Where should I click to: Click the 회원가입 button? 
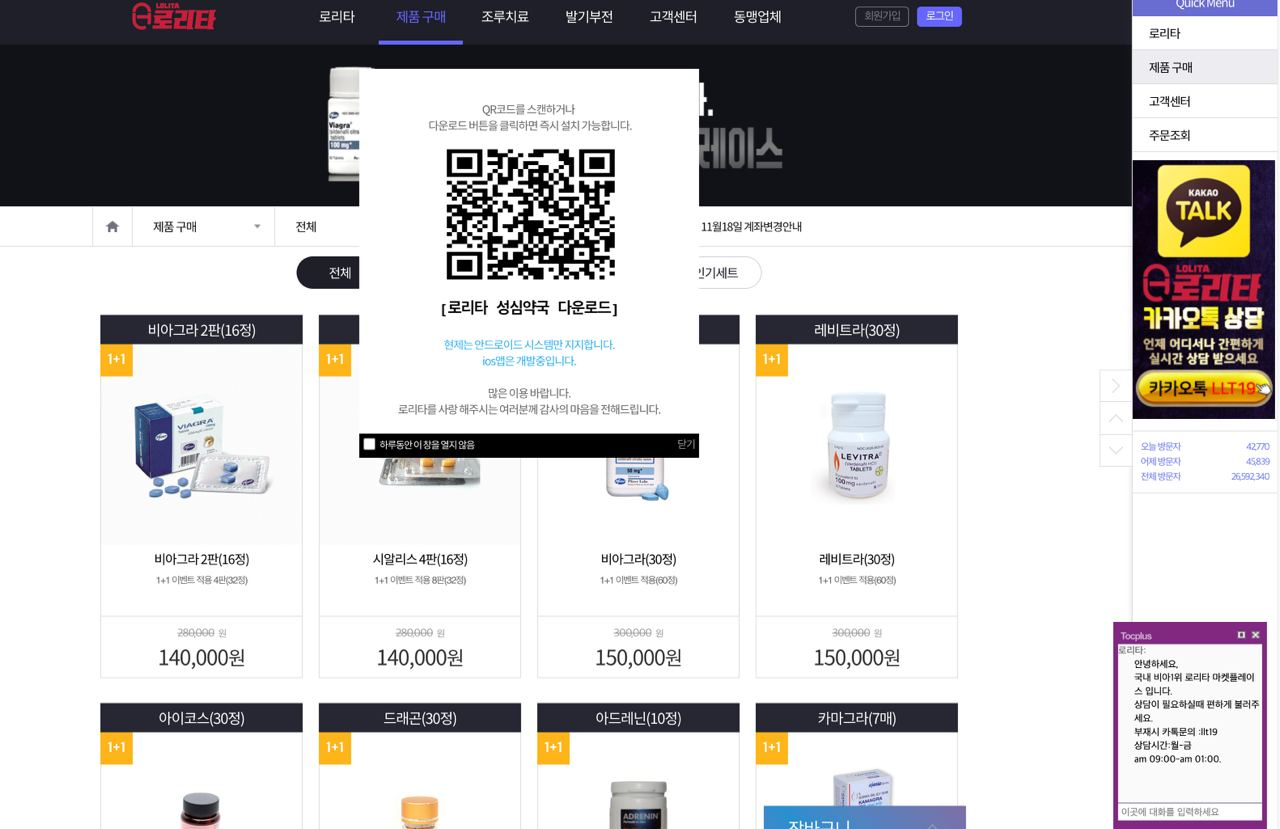click(881, 16)
